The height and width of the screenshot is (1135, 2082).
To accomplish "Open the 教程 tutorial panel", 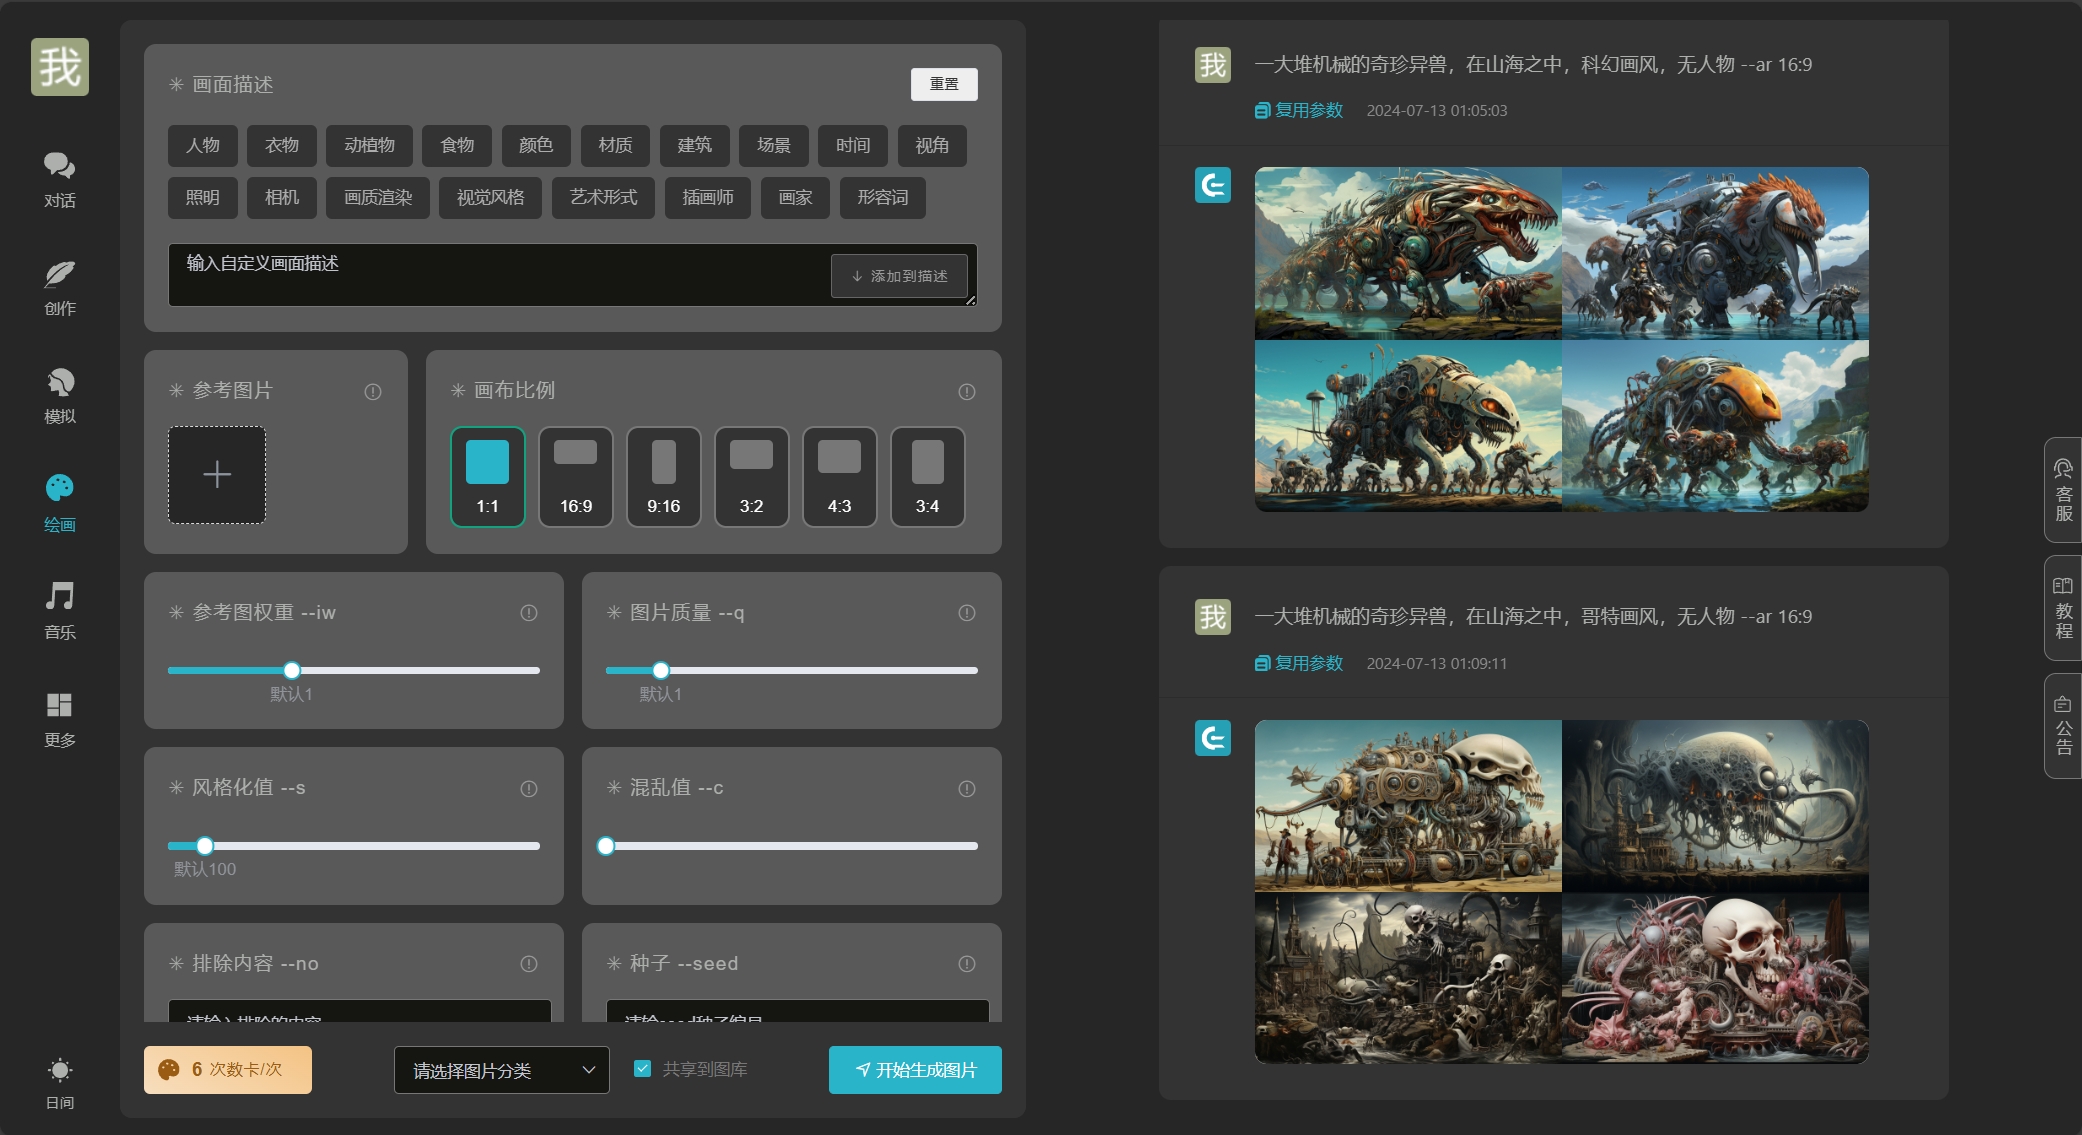I will coord(2063,607).
